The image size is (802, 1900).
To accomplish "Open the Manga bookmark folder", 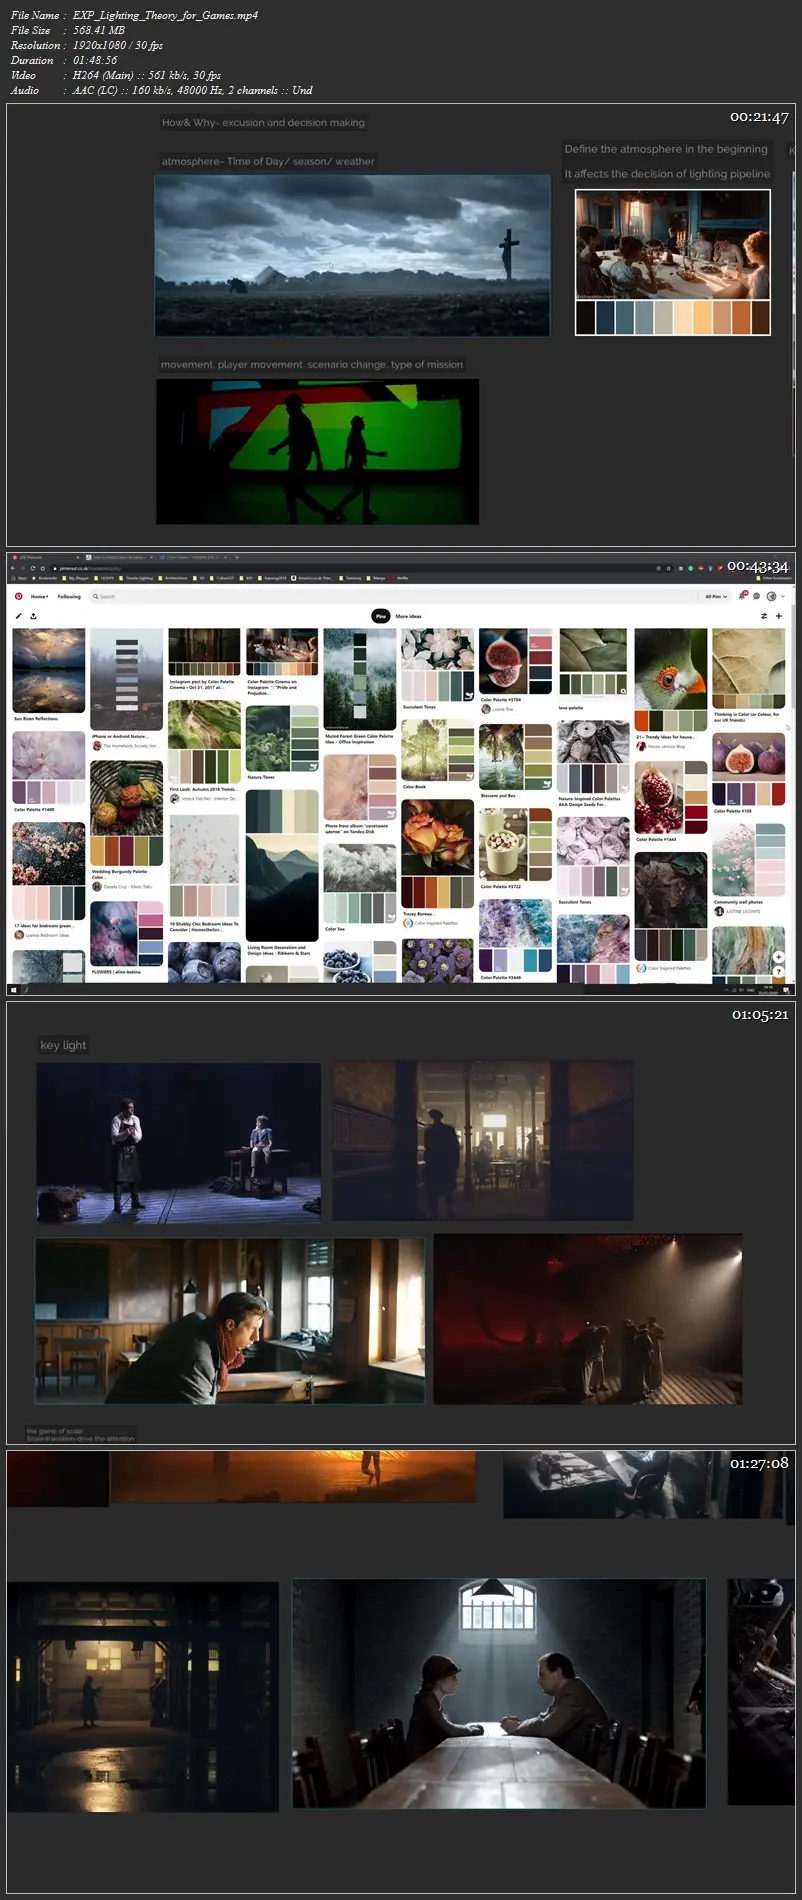I will coord(377,578).
